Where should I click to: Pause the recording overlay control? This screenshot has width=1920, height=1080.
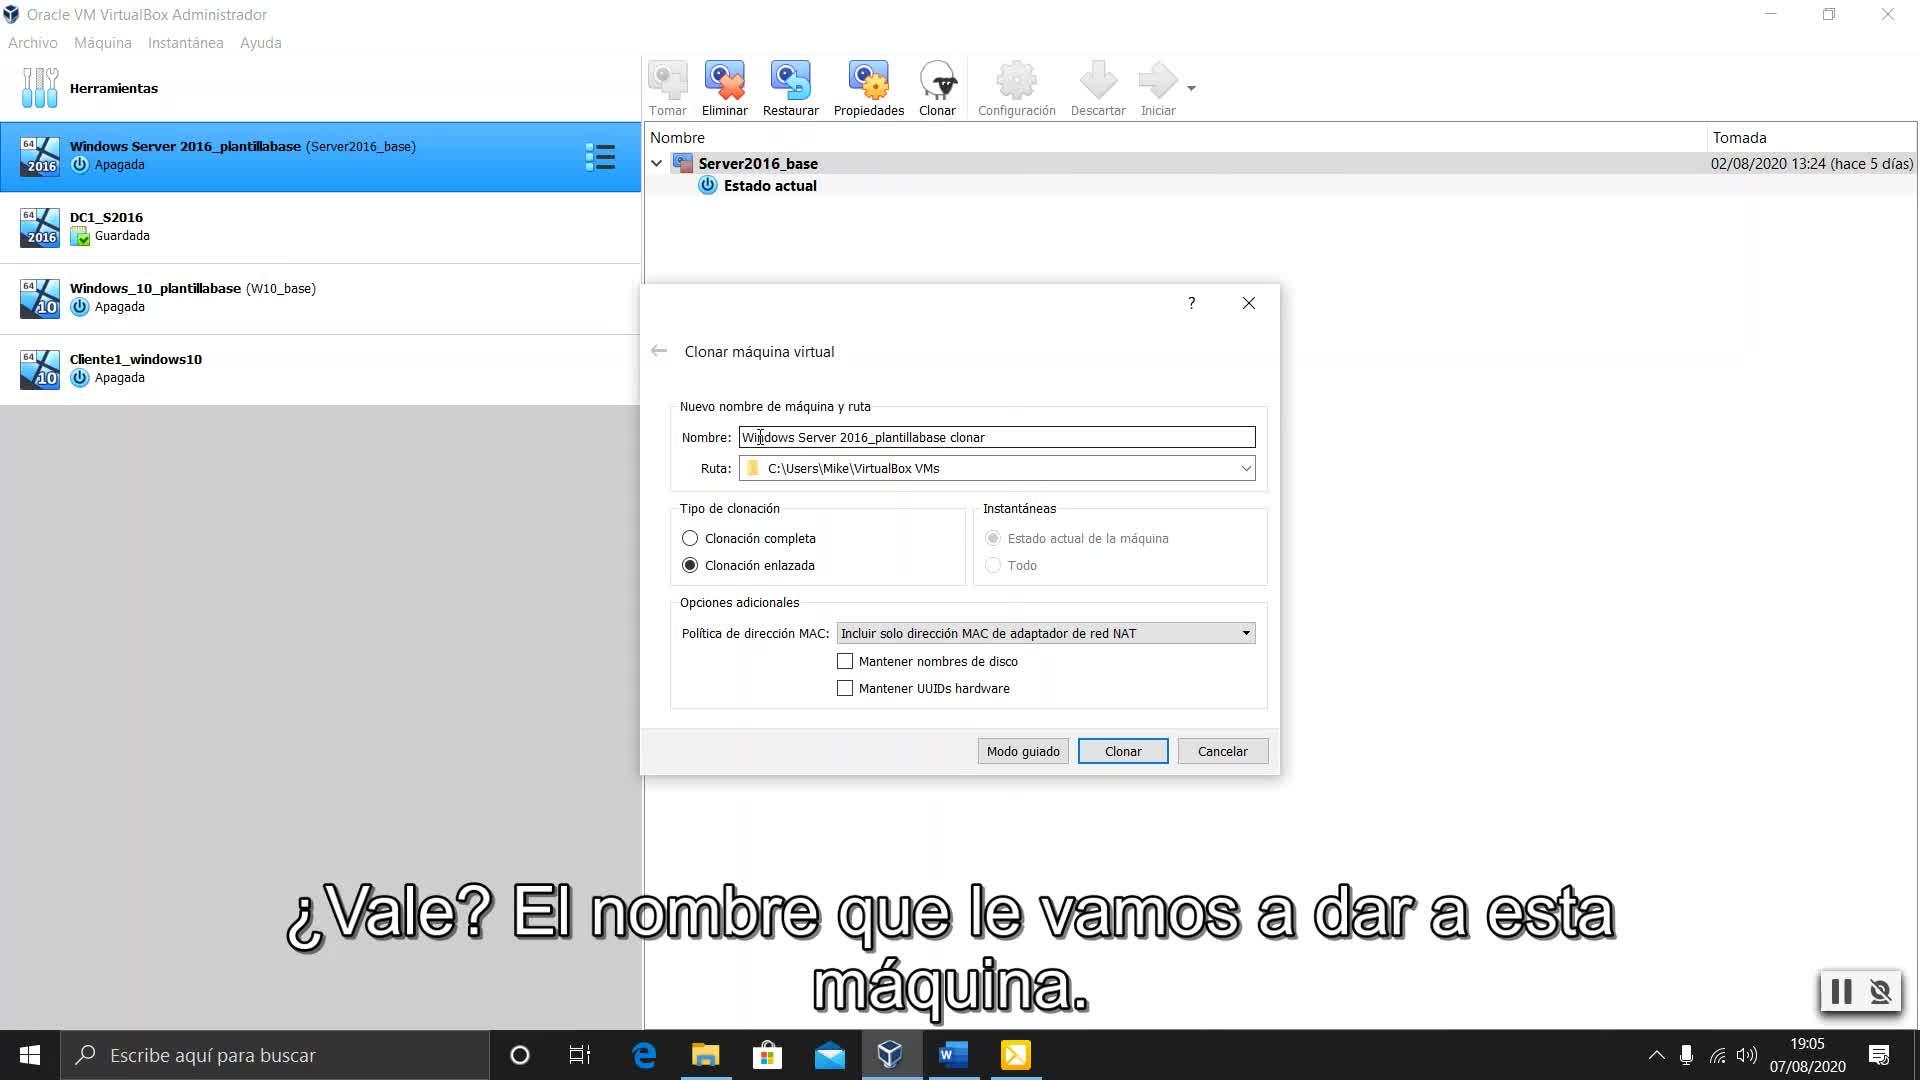click(x=1841, y=991)
